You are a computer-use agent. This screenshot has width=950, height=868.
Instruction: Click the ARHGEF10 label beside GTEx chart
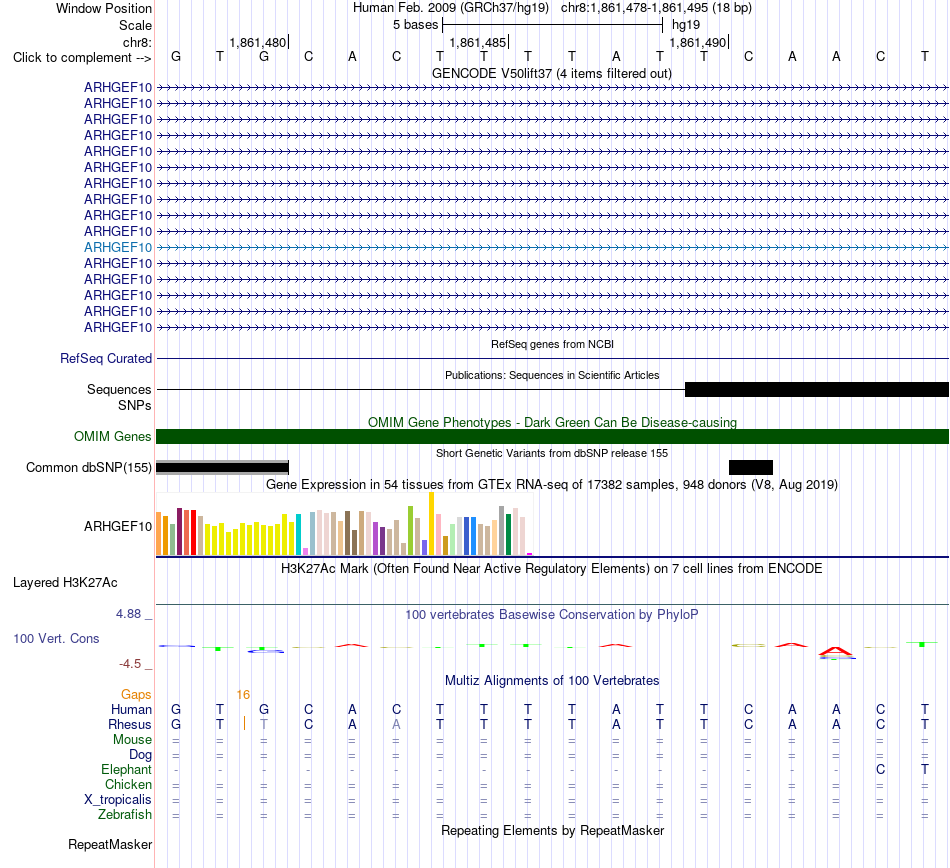[118, 526]
